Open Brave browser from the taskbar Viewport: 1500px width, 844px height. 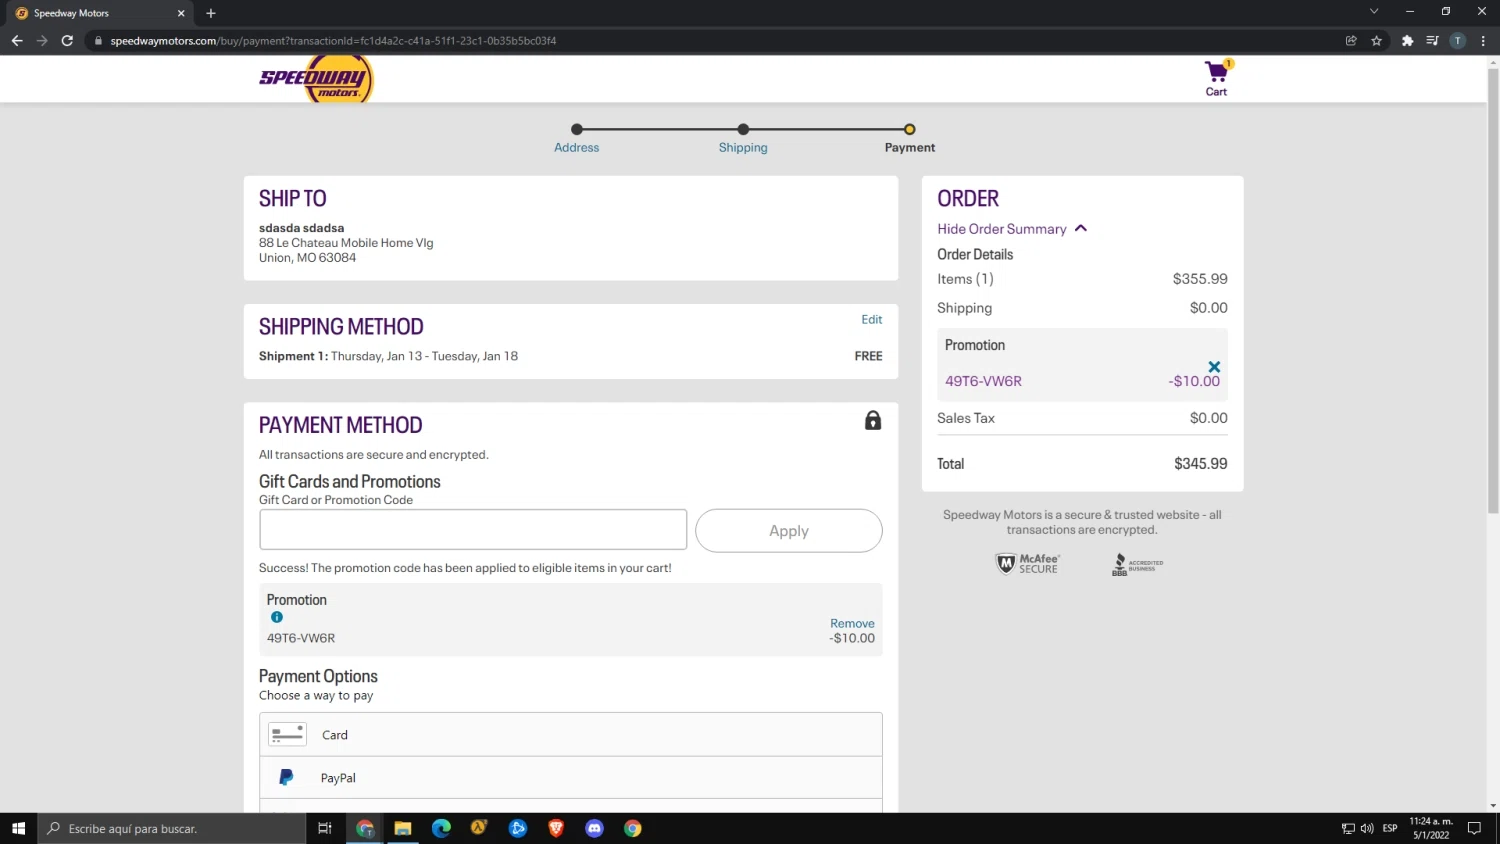pyautogui.click(x=556, y=828)
